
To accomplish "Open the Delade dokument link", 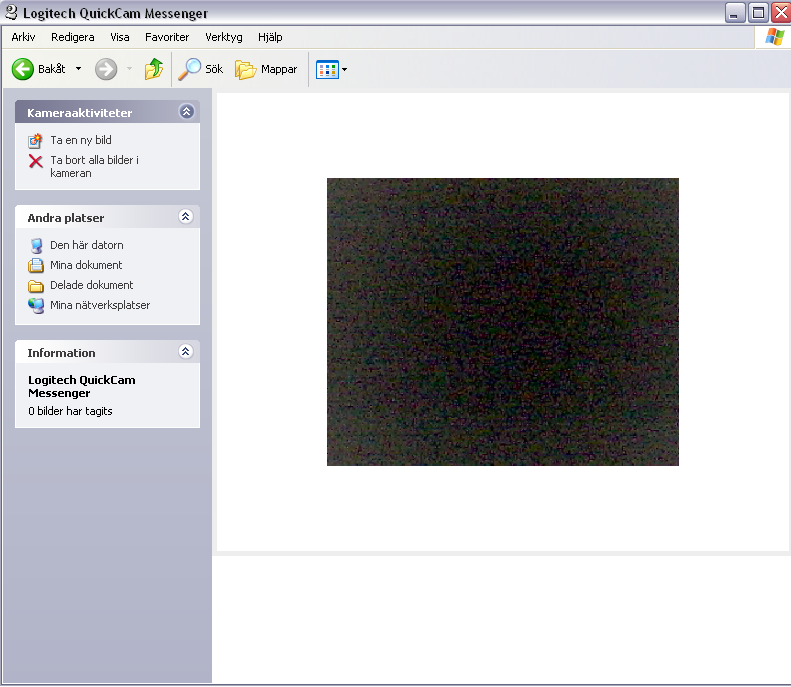I will click(x=91, y=285).
